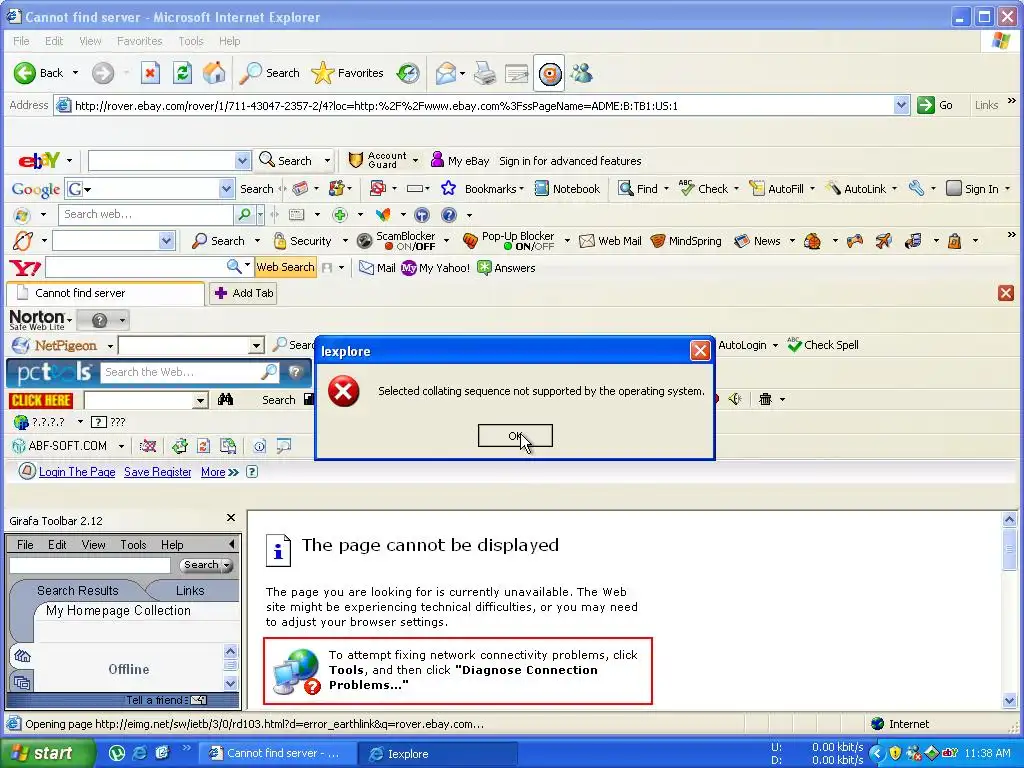Close the Girafa Toolbar 2.12 panel
Viewport: 1024px width, 768px height.
click(x=231, y=518)
